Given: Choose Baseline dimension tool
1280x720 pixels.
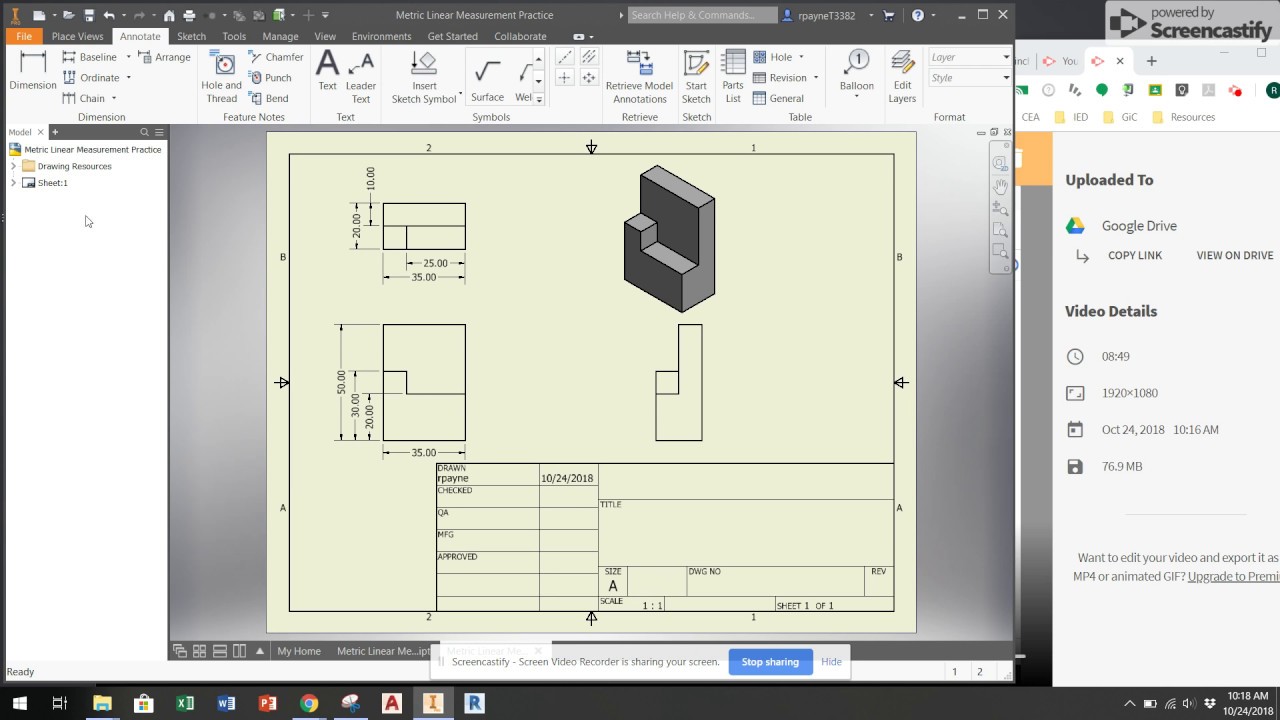Looking at the screenshot, I should click(x=90, y=57).
